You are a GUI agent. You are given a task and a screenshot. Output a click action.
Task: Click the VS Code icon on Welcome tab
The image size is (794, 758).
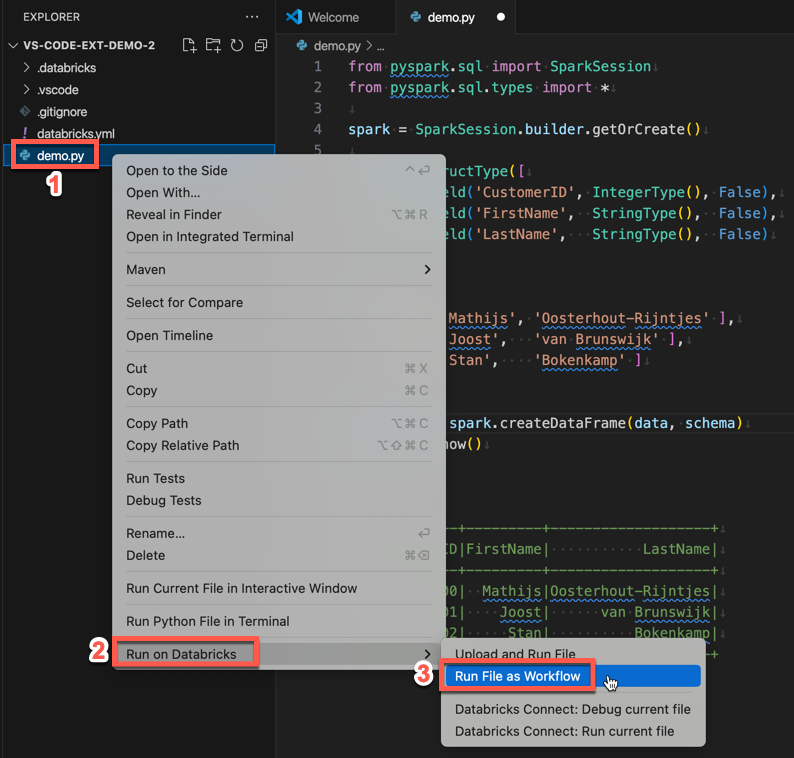click(x=294, y=17)
